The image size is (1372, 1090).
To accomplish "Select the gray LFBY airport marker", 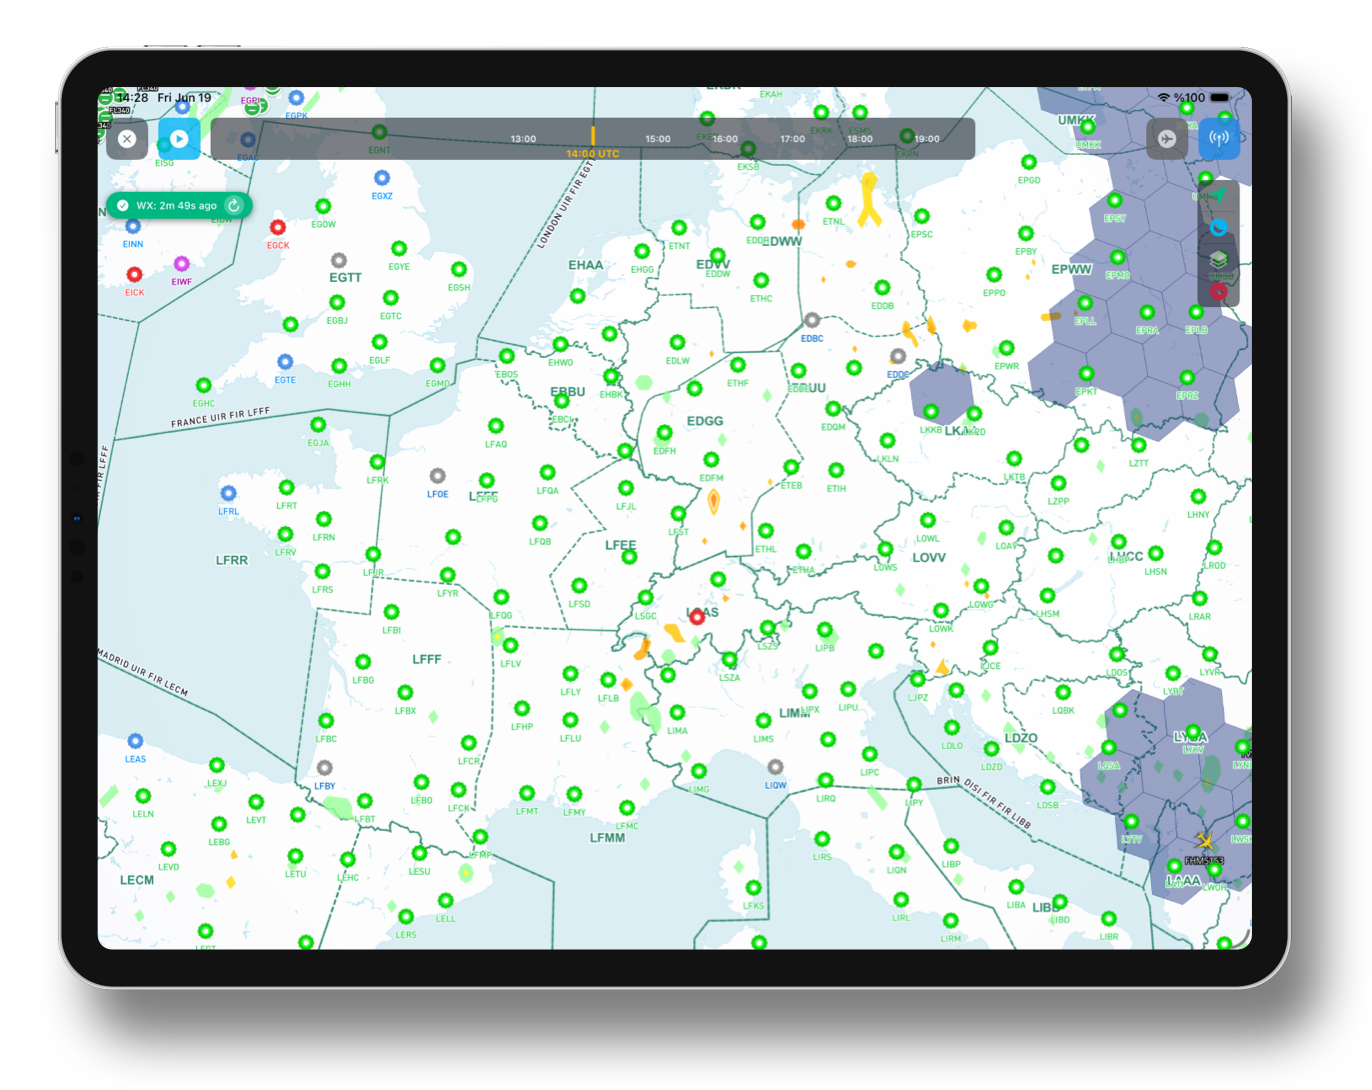I will 325,768.
